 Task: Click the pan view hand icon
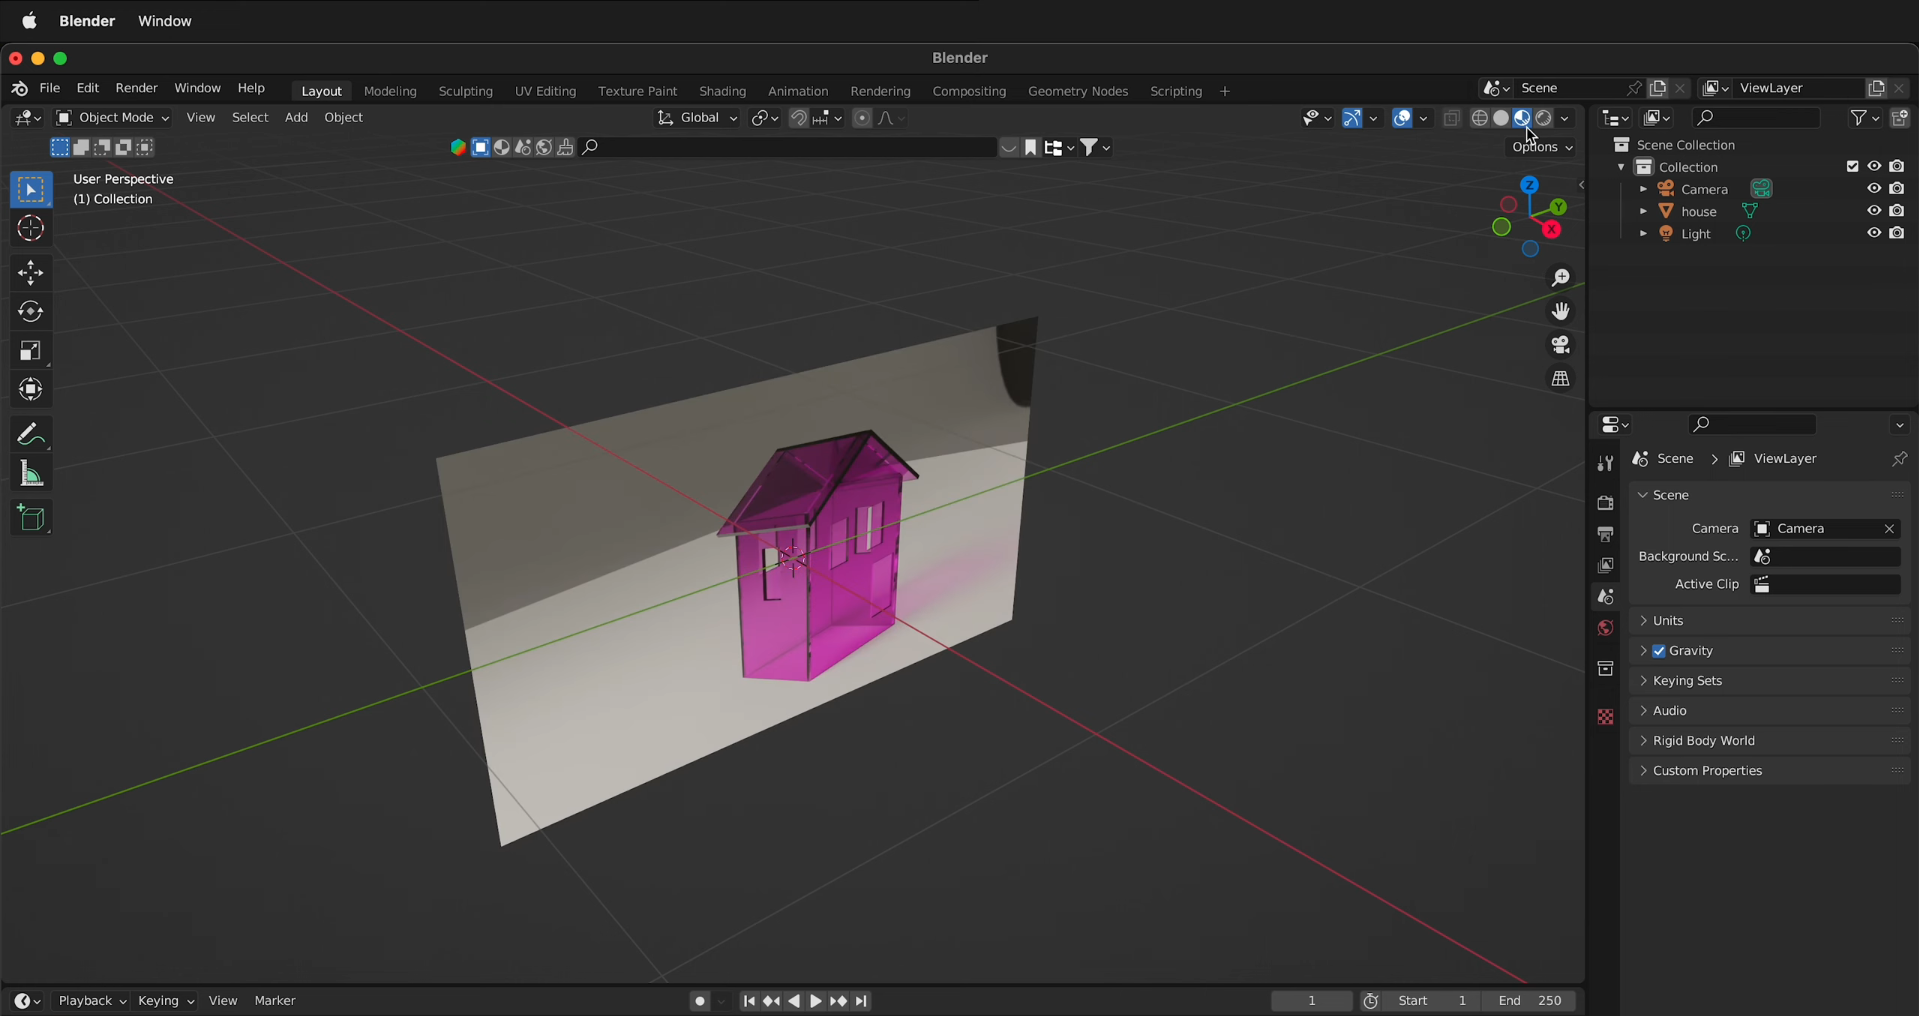(1560, 312)
